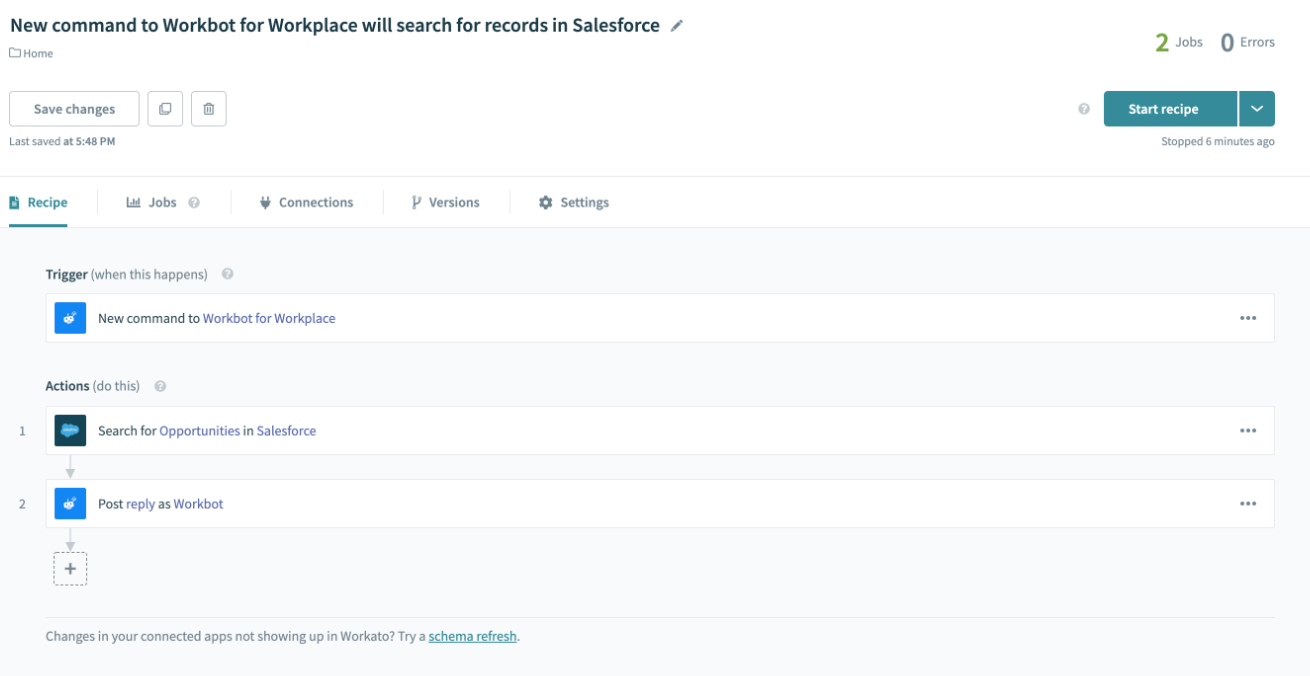Open the Connections tab
The height and width of the screenshot is (676, 1310).
tap(306, 202)
